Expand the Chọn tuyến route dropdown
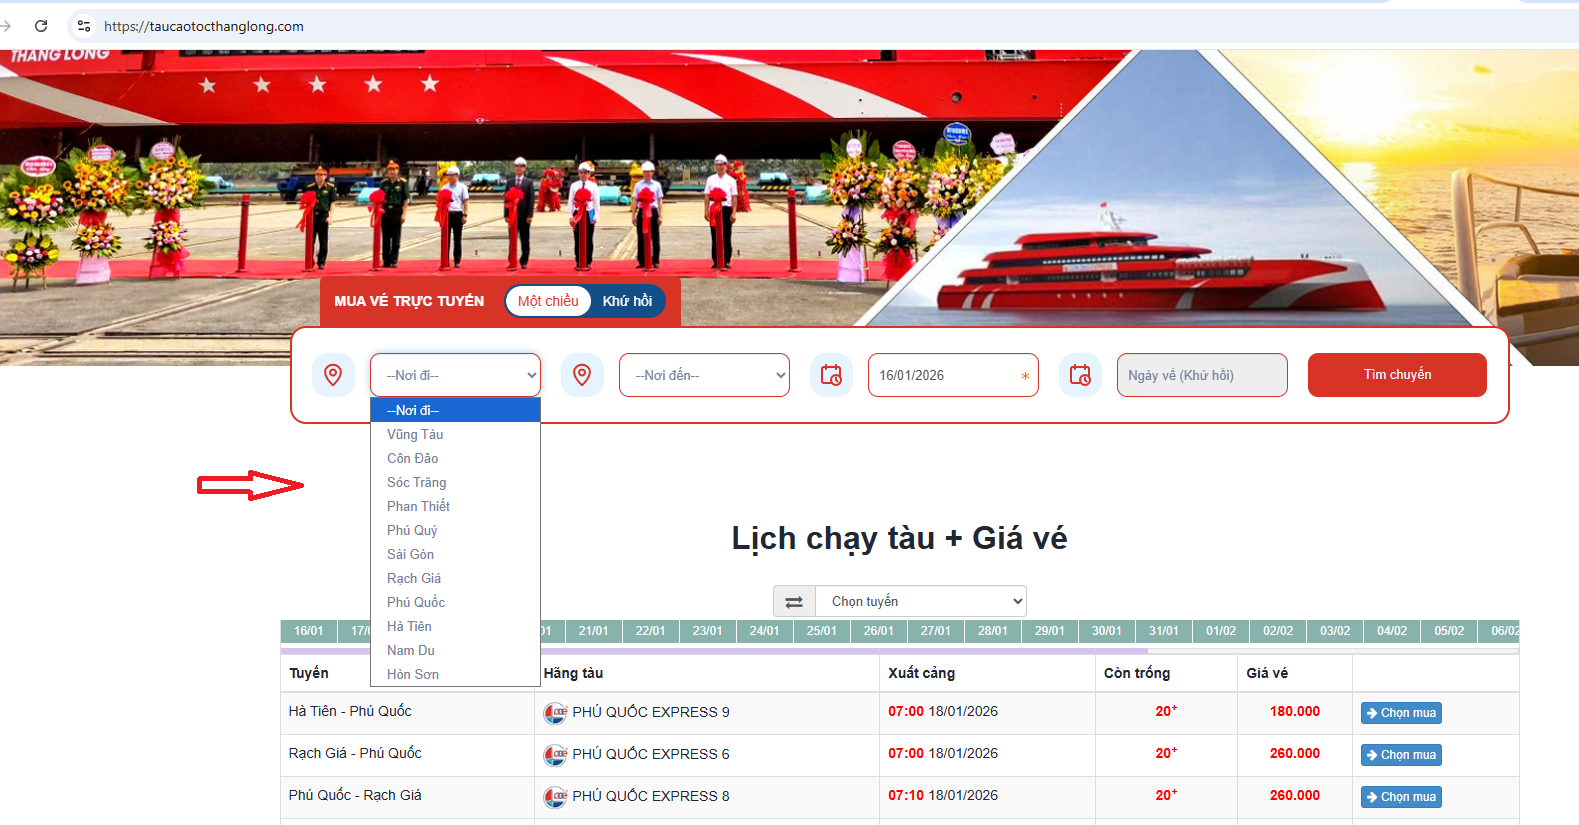The height and width of the screenshot is (825, 1579). click(920, 601)
